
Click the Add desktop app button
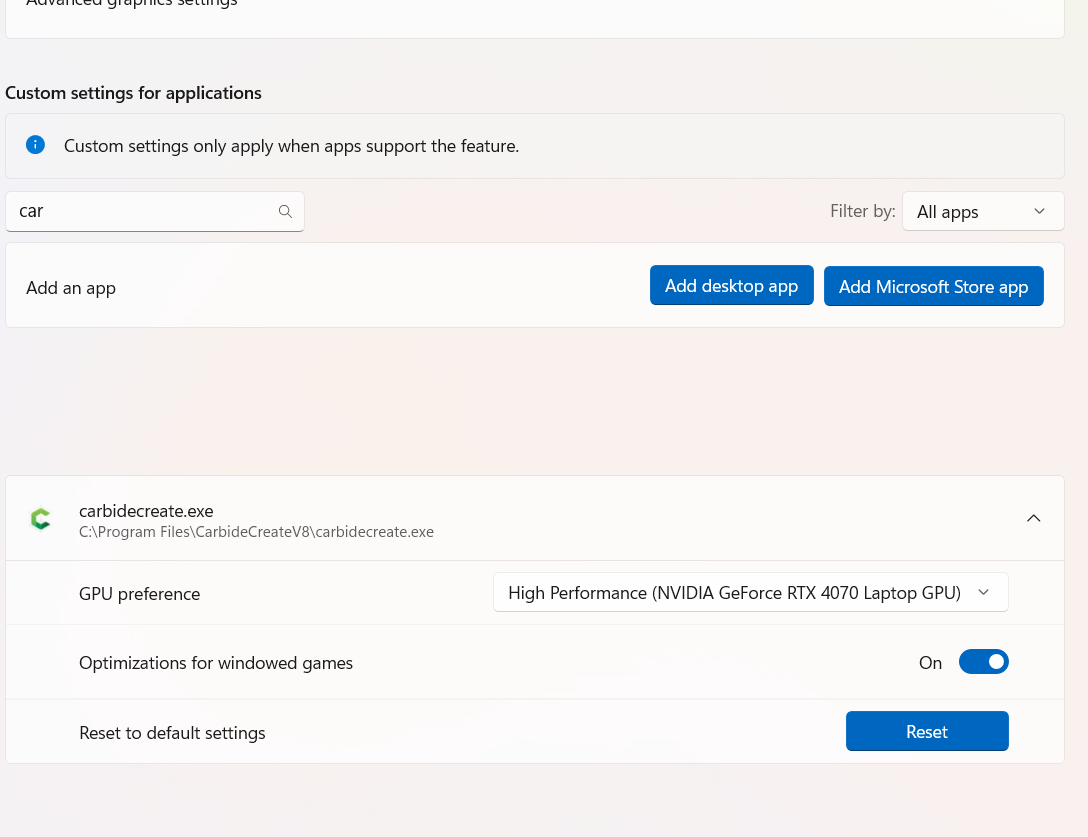point(731,286)
